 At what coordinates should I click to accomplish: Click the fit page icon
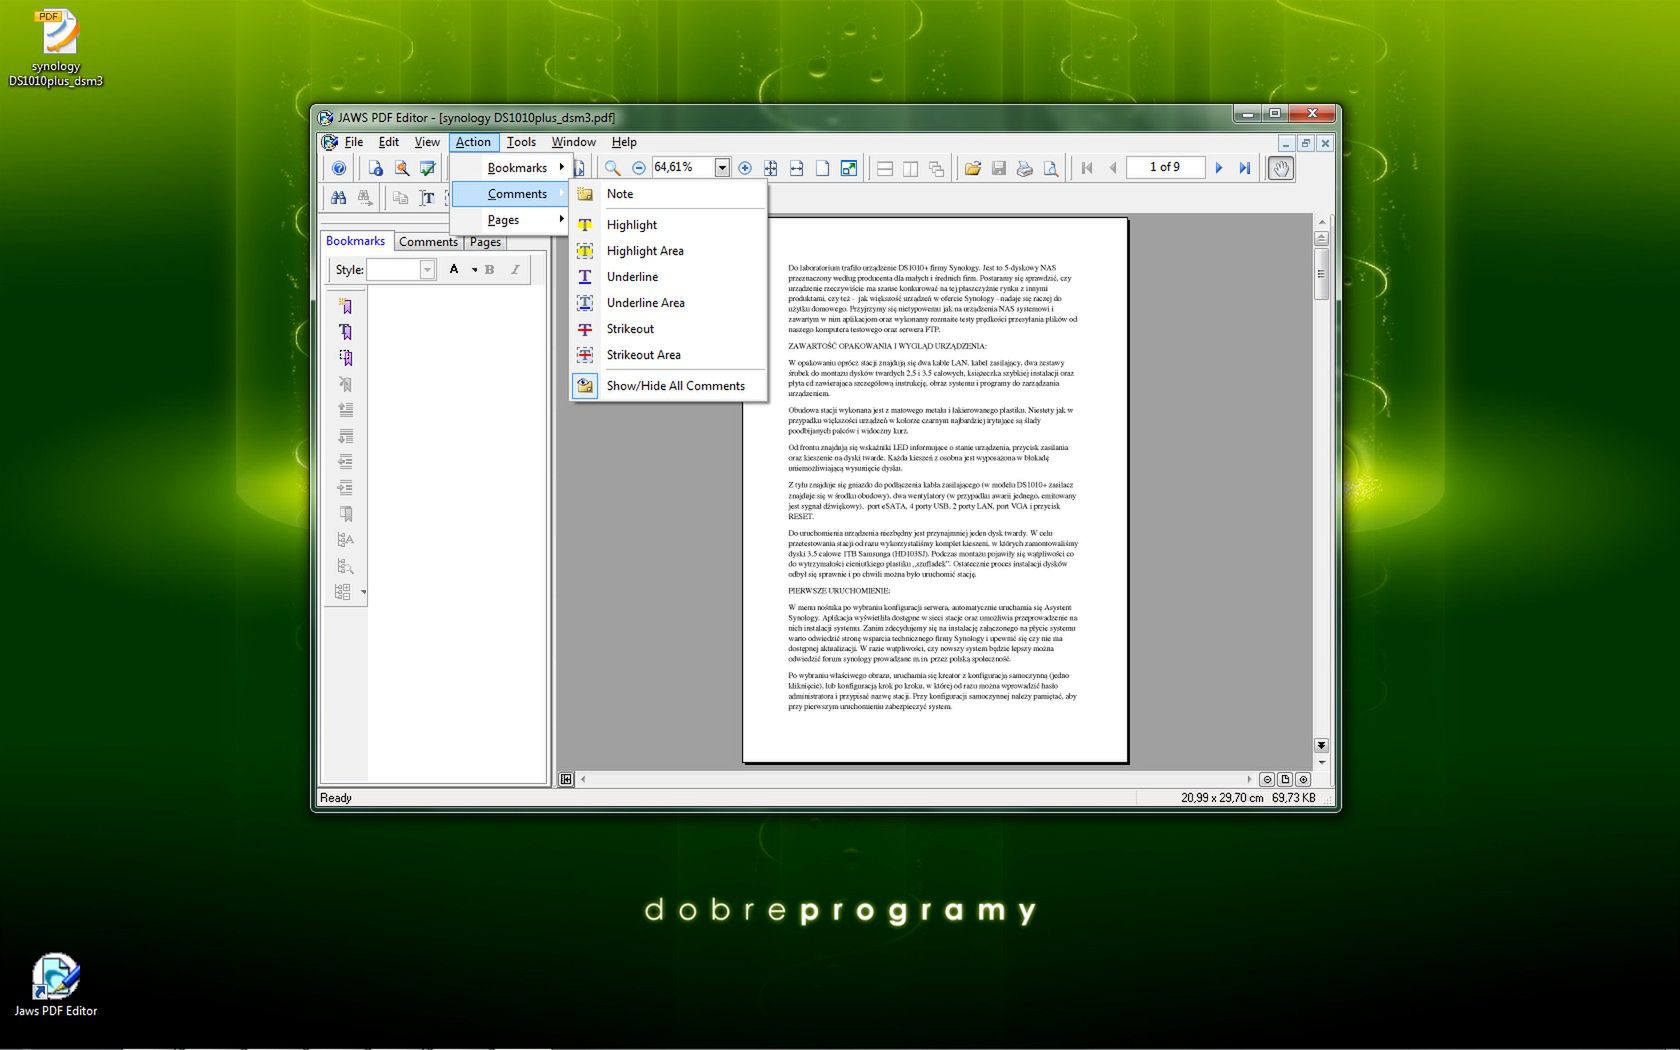[770, 168]
